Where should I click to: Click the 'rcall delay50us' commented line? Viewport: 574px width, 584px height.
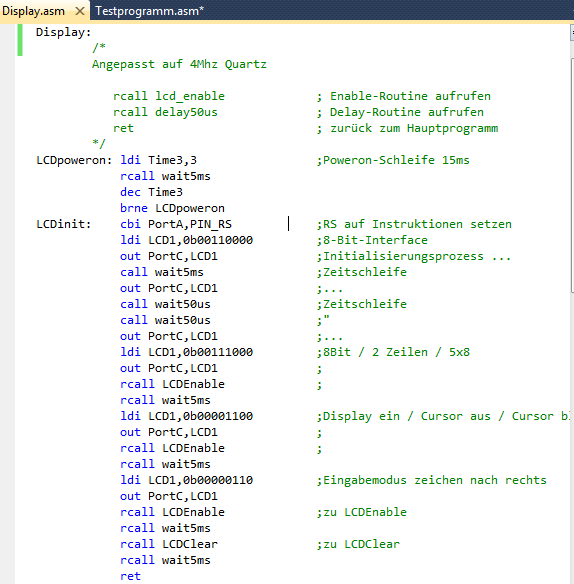point(165,112)
